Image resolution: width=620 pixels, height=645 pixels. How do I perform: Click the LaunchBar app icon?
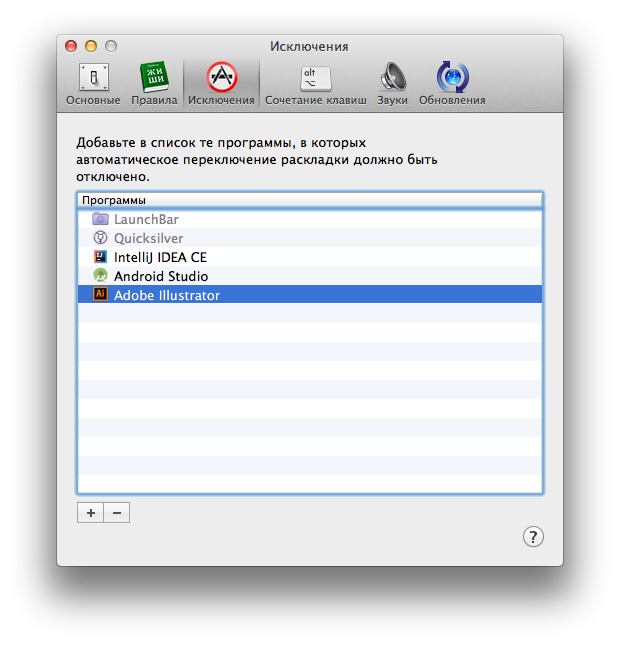tap(100, 219)
